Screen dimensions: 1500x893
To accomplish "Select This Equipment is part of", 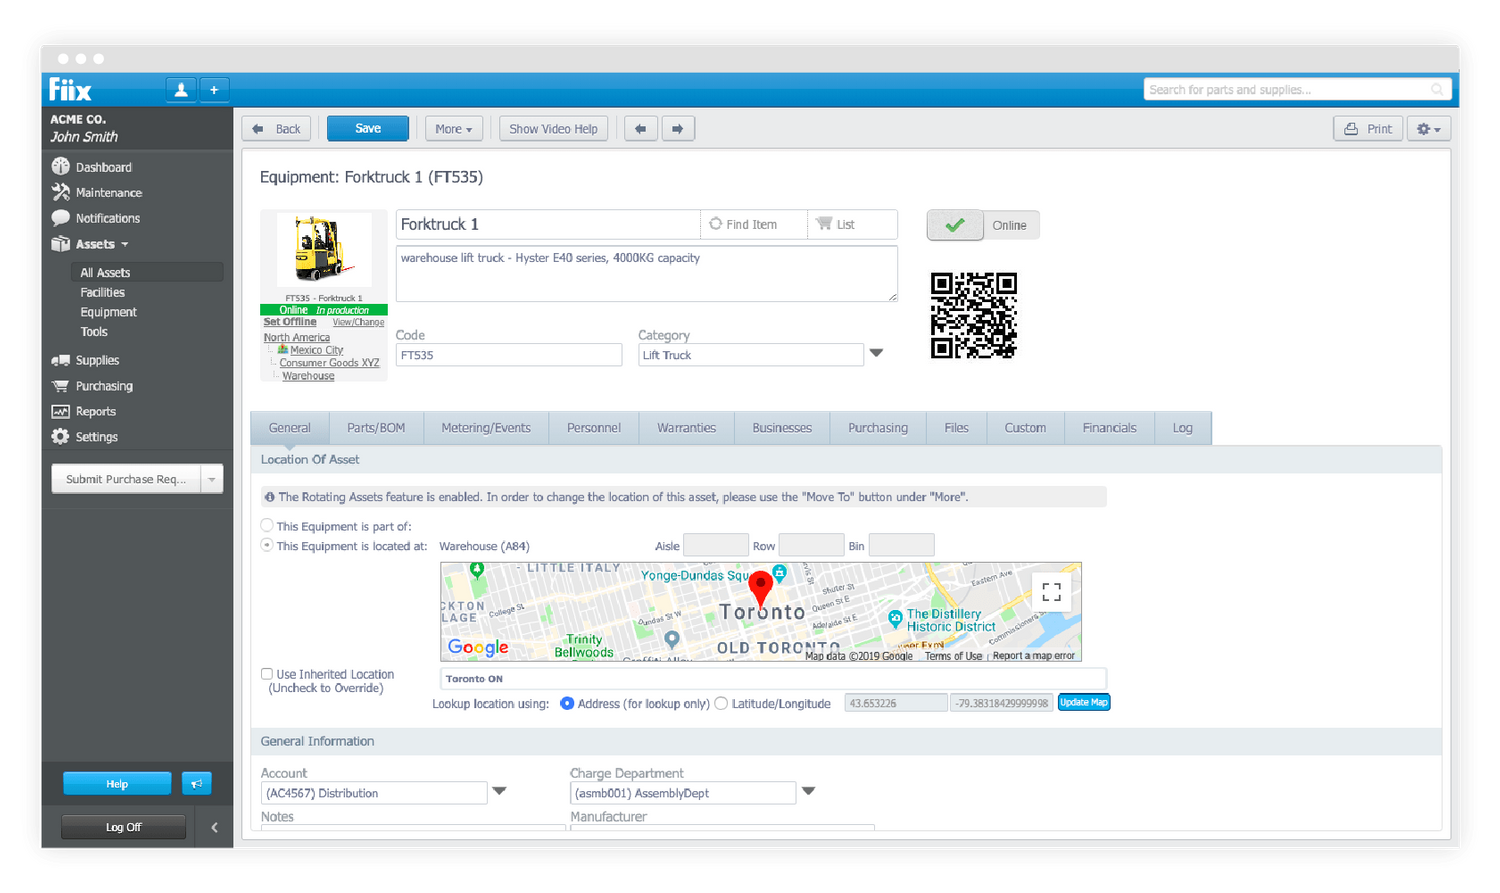I will click(267, 525).
